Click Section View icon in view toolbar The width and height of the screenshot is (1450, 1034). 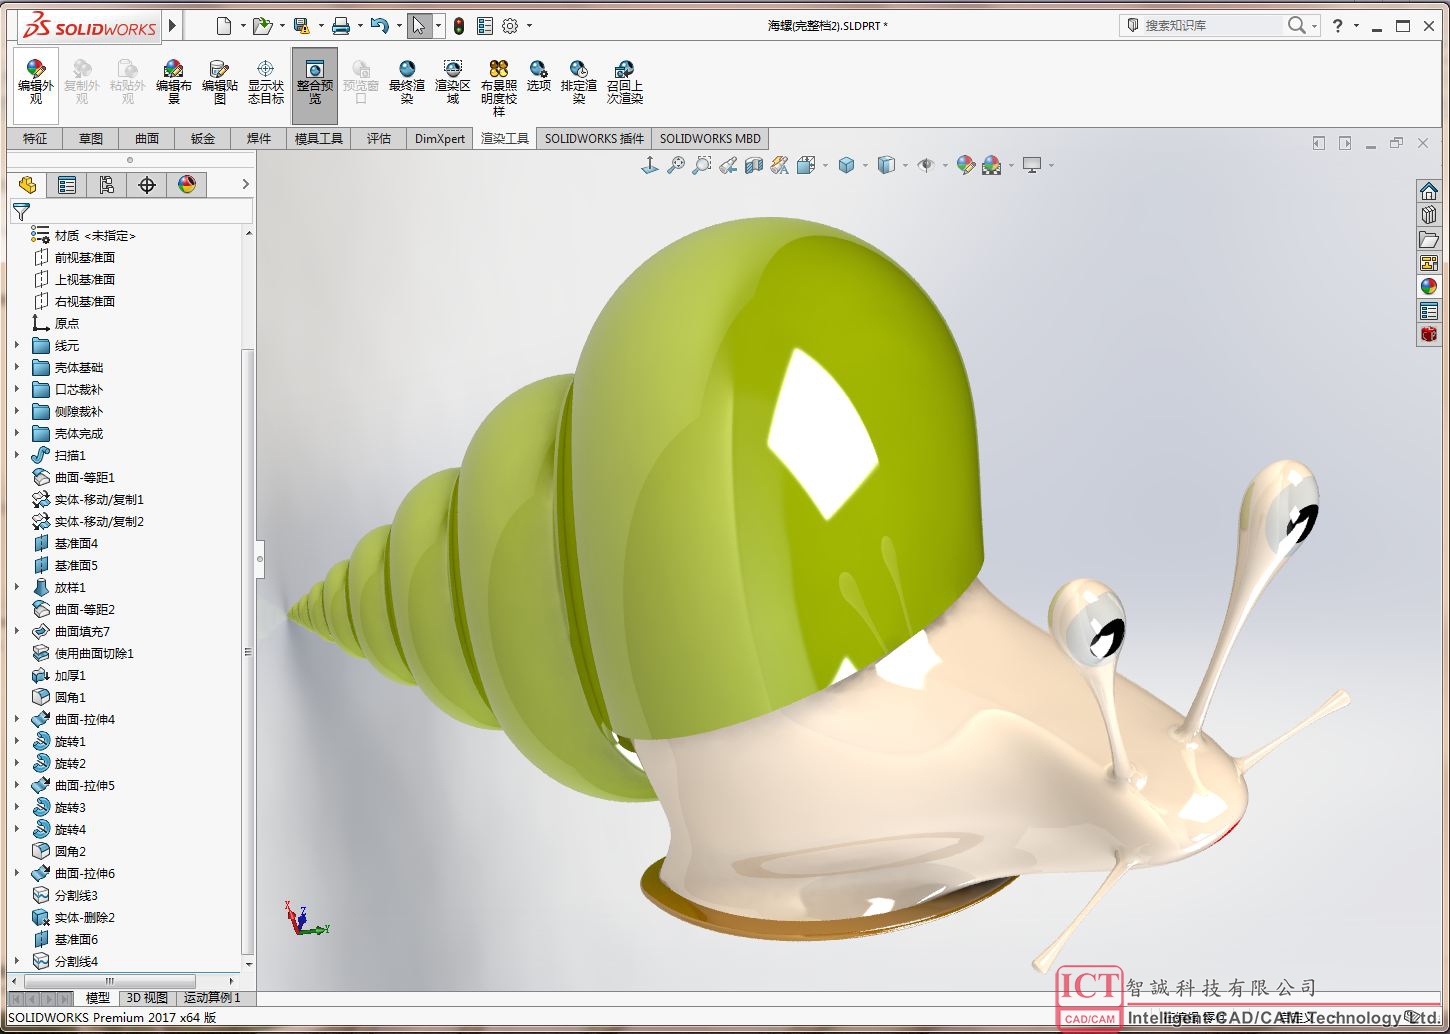pyautogui.click(x=754, y=165)
